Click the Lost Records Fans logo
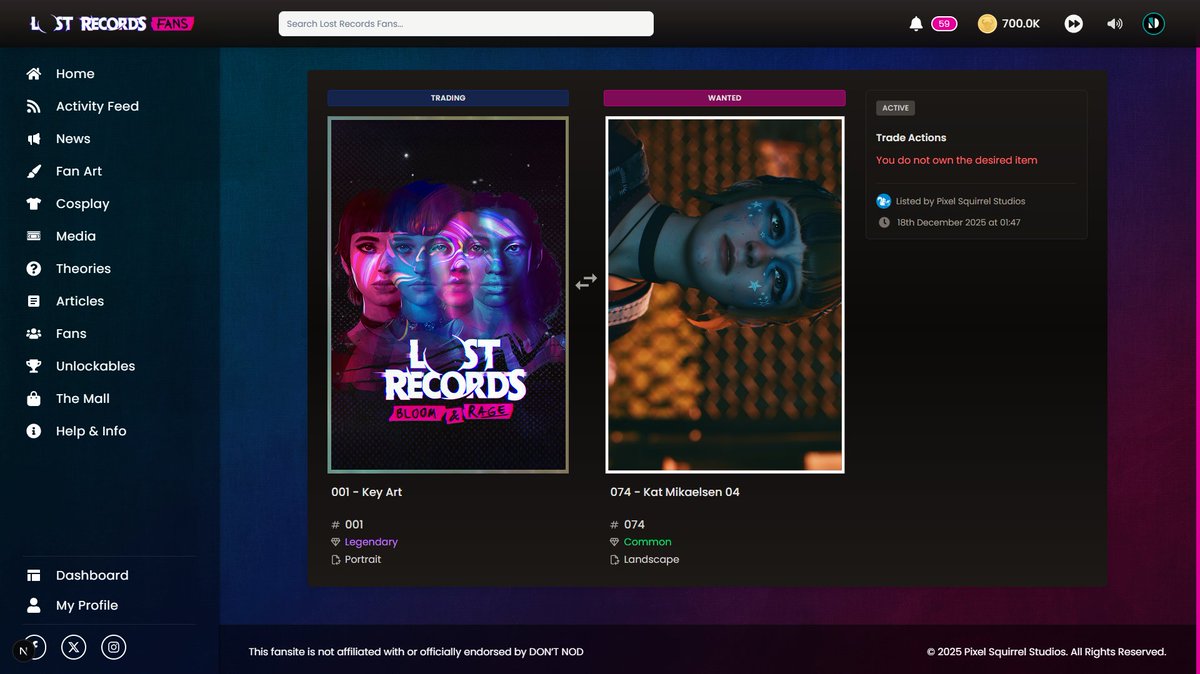The image size is (1200, 674). pos(112,24)
